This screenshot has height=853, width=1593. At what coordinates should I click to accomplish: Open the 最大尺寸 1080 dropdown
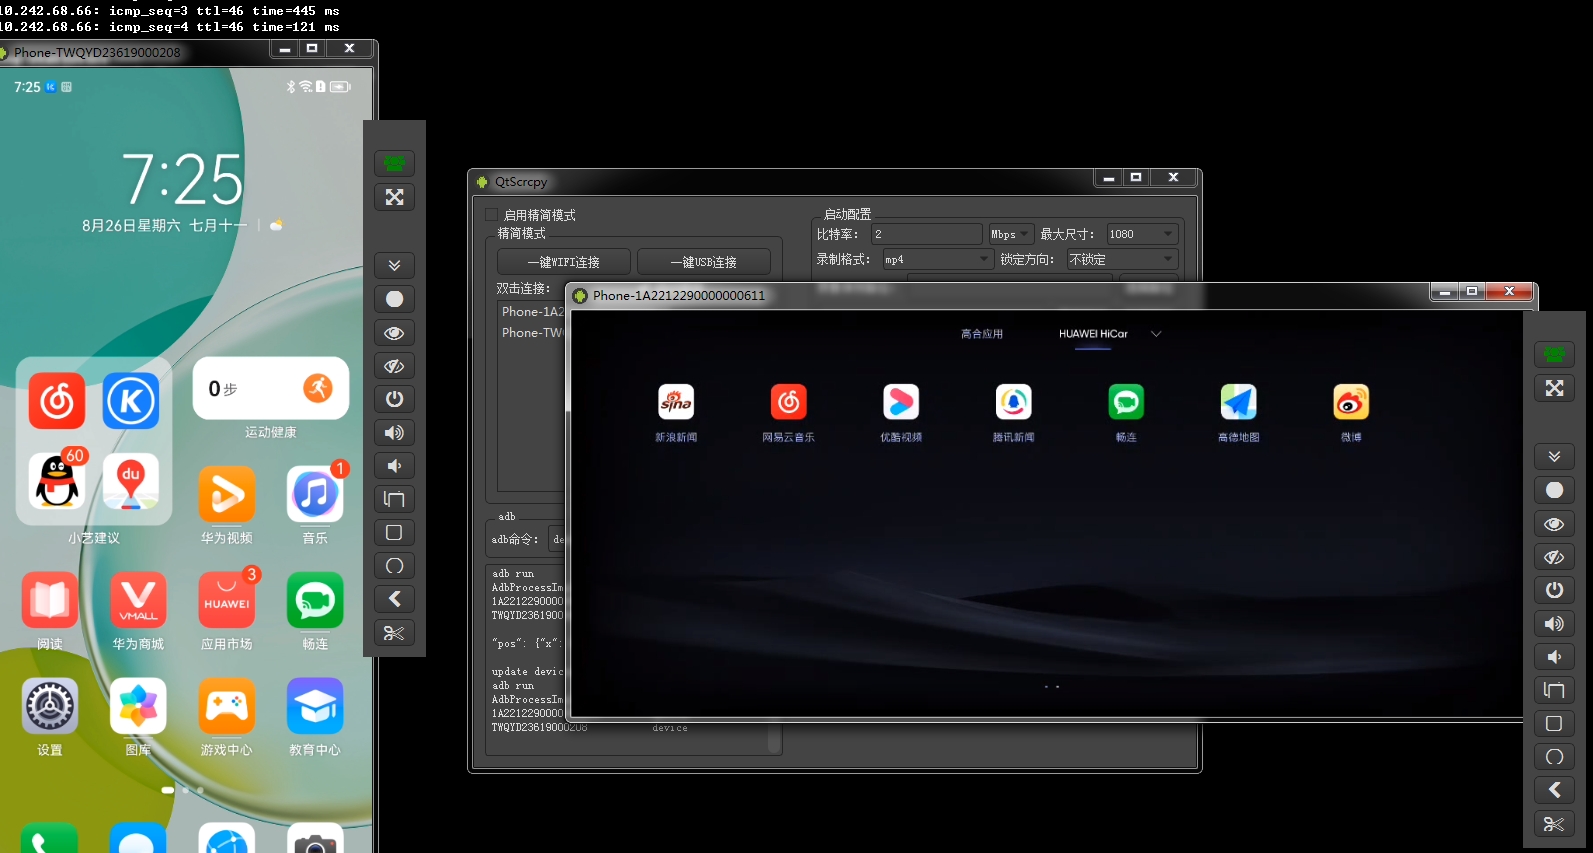(1142, 234)
